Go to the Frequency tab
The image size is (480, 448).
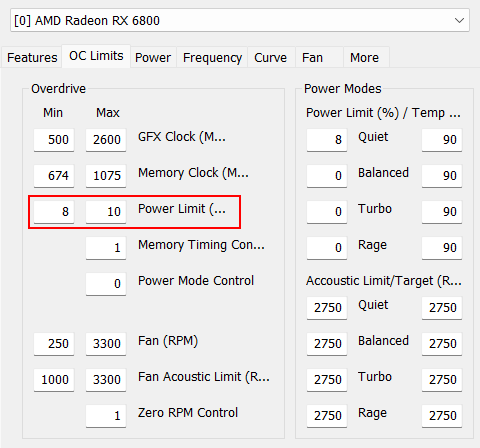click(212, 58)
